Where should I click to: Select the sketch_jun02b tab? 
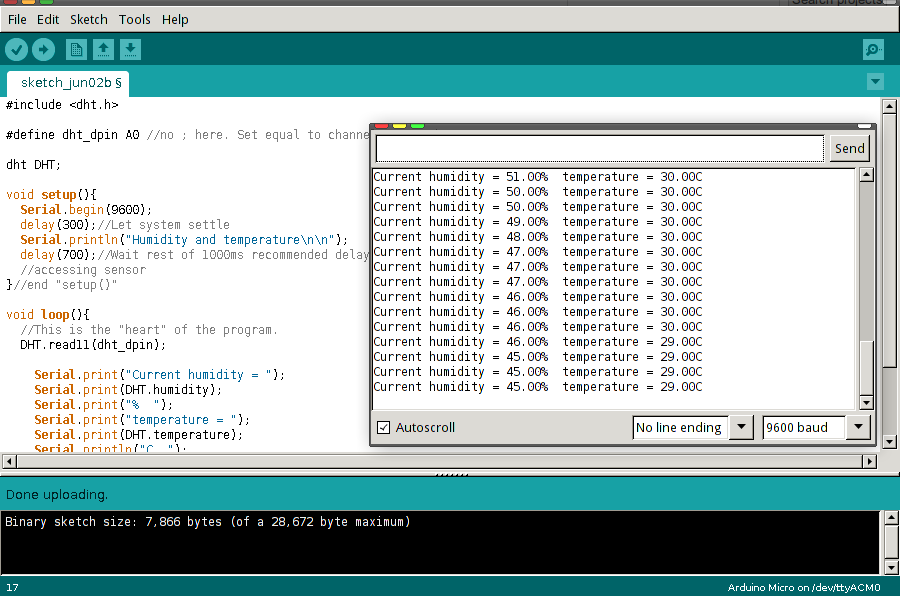tap(68, 83)
